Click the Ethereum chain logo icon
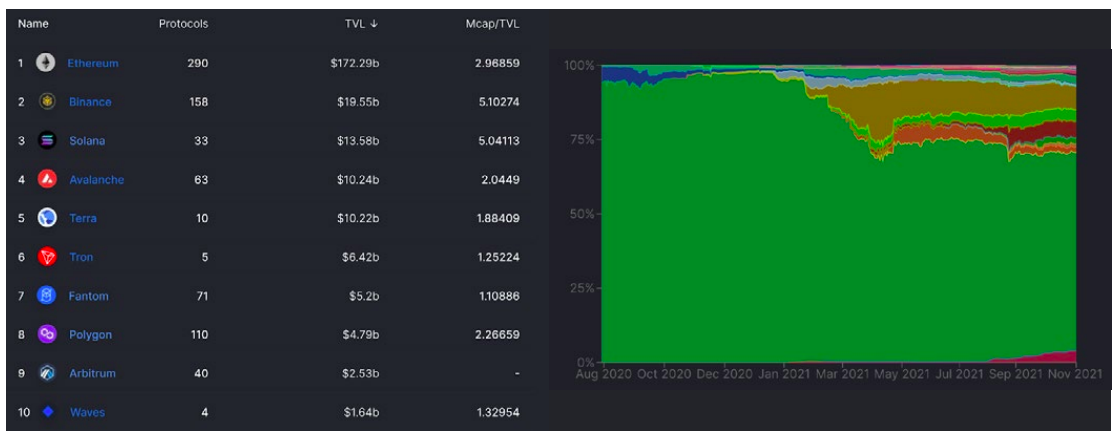Screen dimensions: 1117x438 click(47, 63)
